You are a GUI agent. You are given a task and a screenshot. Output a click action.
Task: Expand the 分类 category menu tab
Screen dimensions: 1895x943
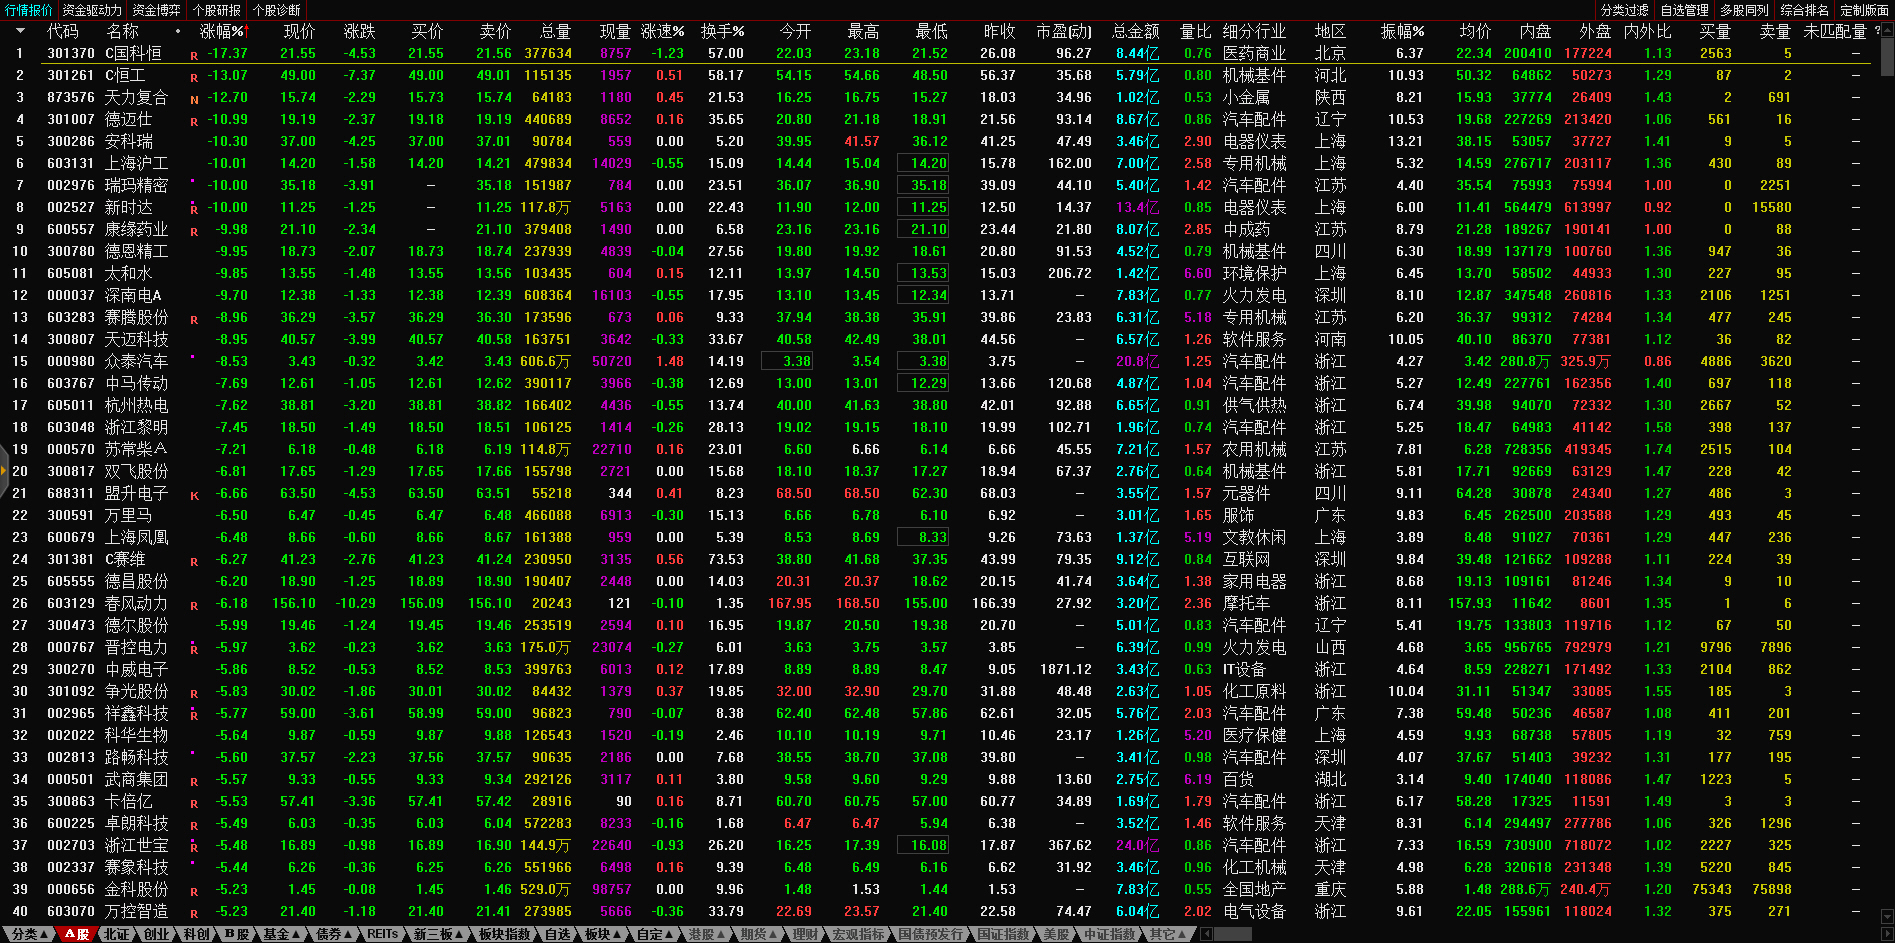coord(29,934)
